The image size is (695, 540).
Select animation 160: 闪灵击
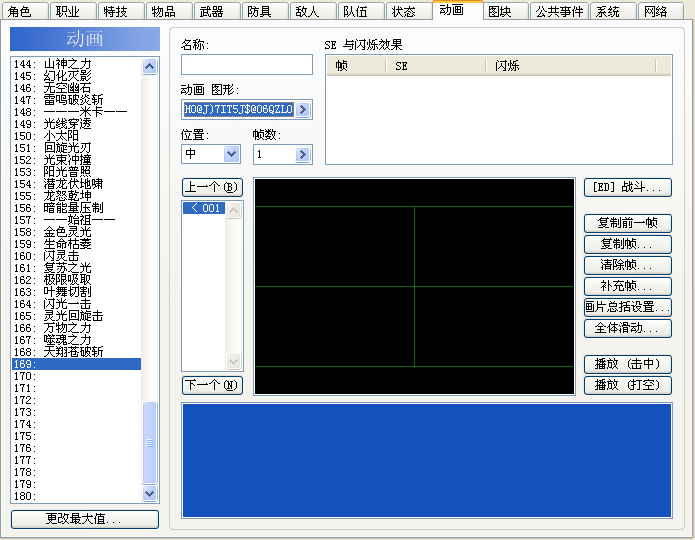click(76, 256)
